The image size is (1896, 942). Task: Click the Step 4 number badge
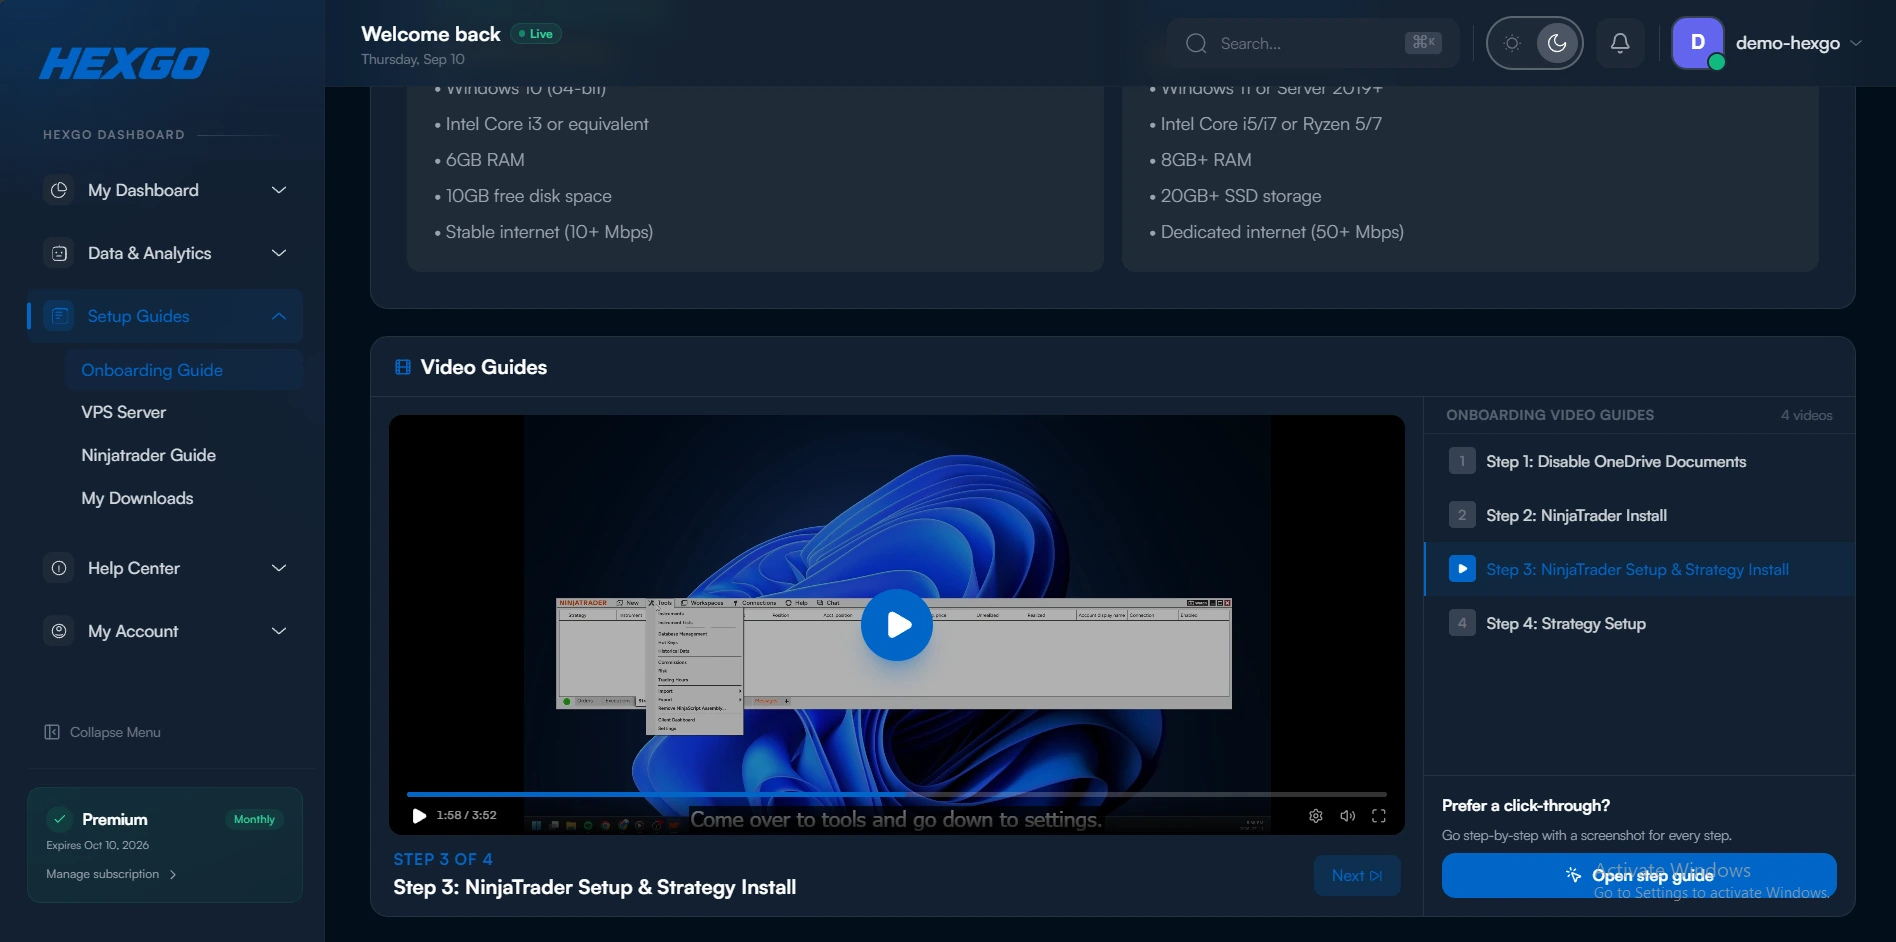[x=1462, y=623]
